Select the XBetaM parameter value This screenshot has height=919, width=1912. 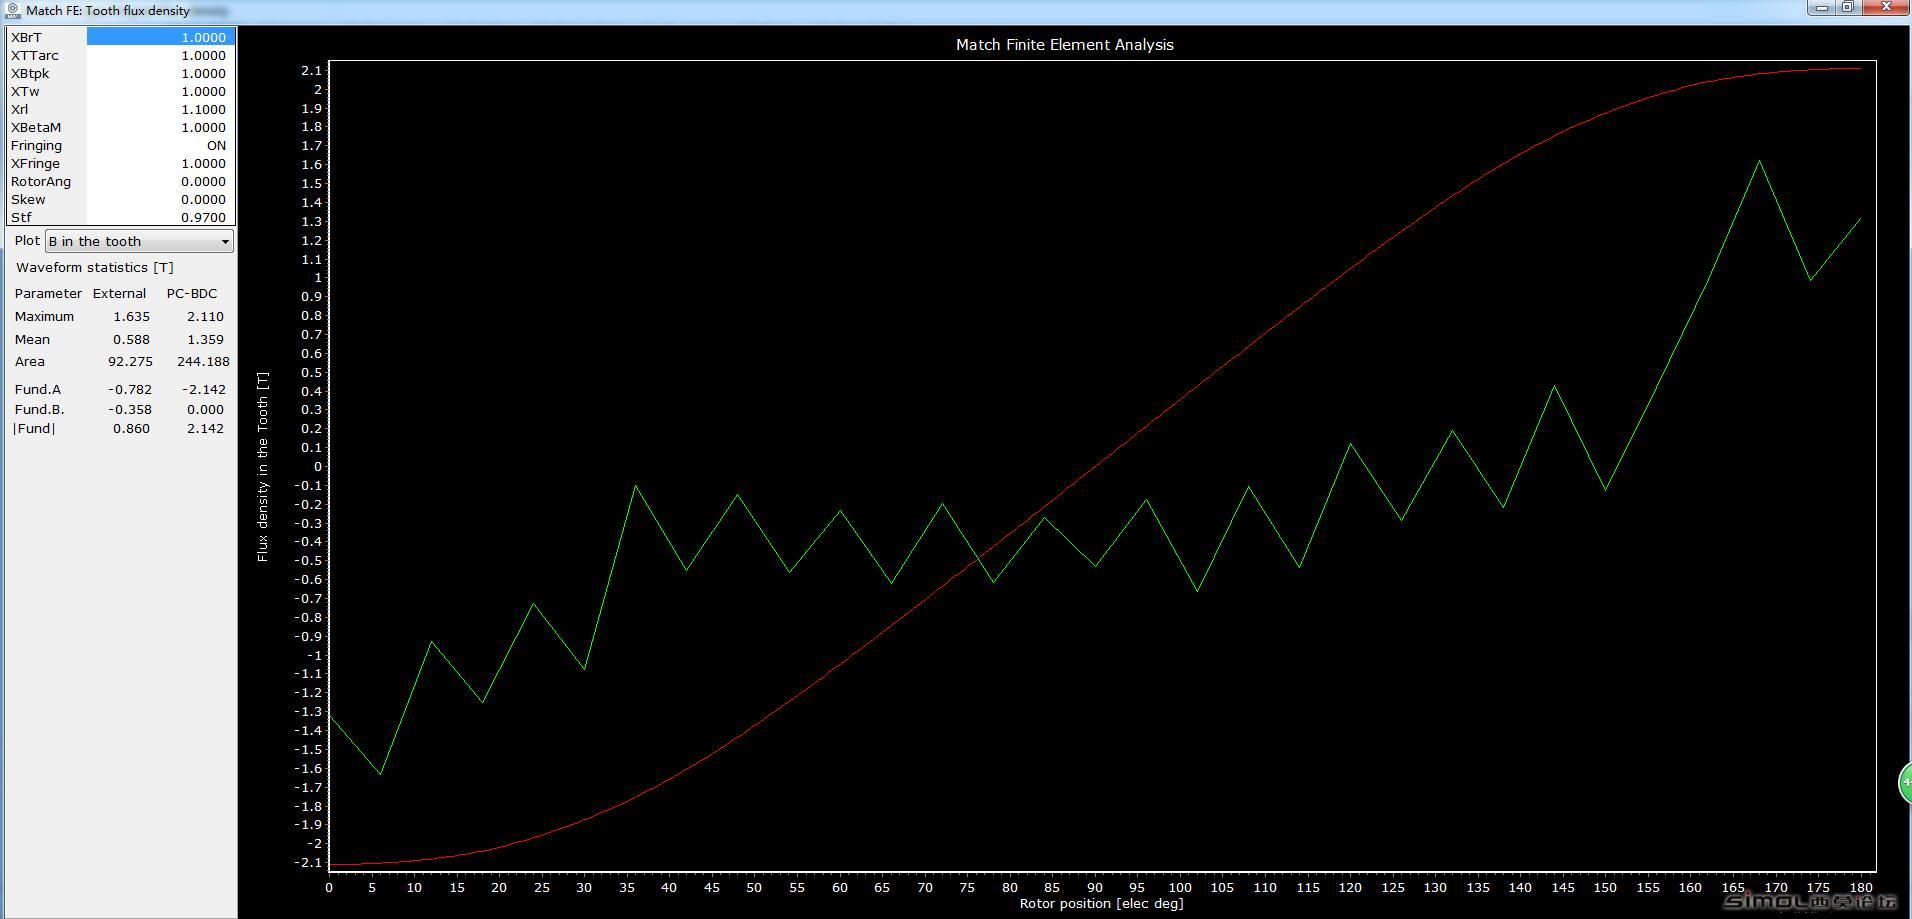(160, 127)
